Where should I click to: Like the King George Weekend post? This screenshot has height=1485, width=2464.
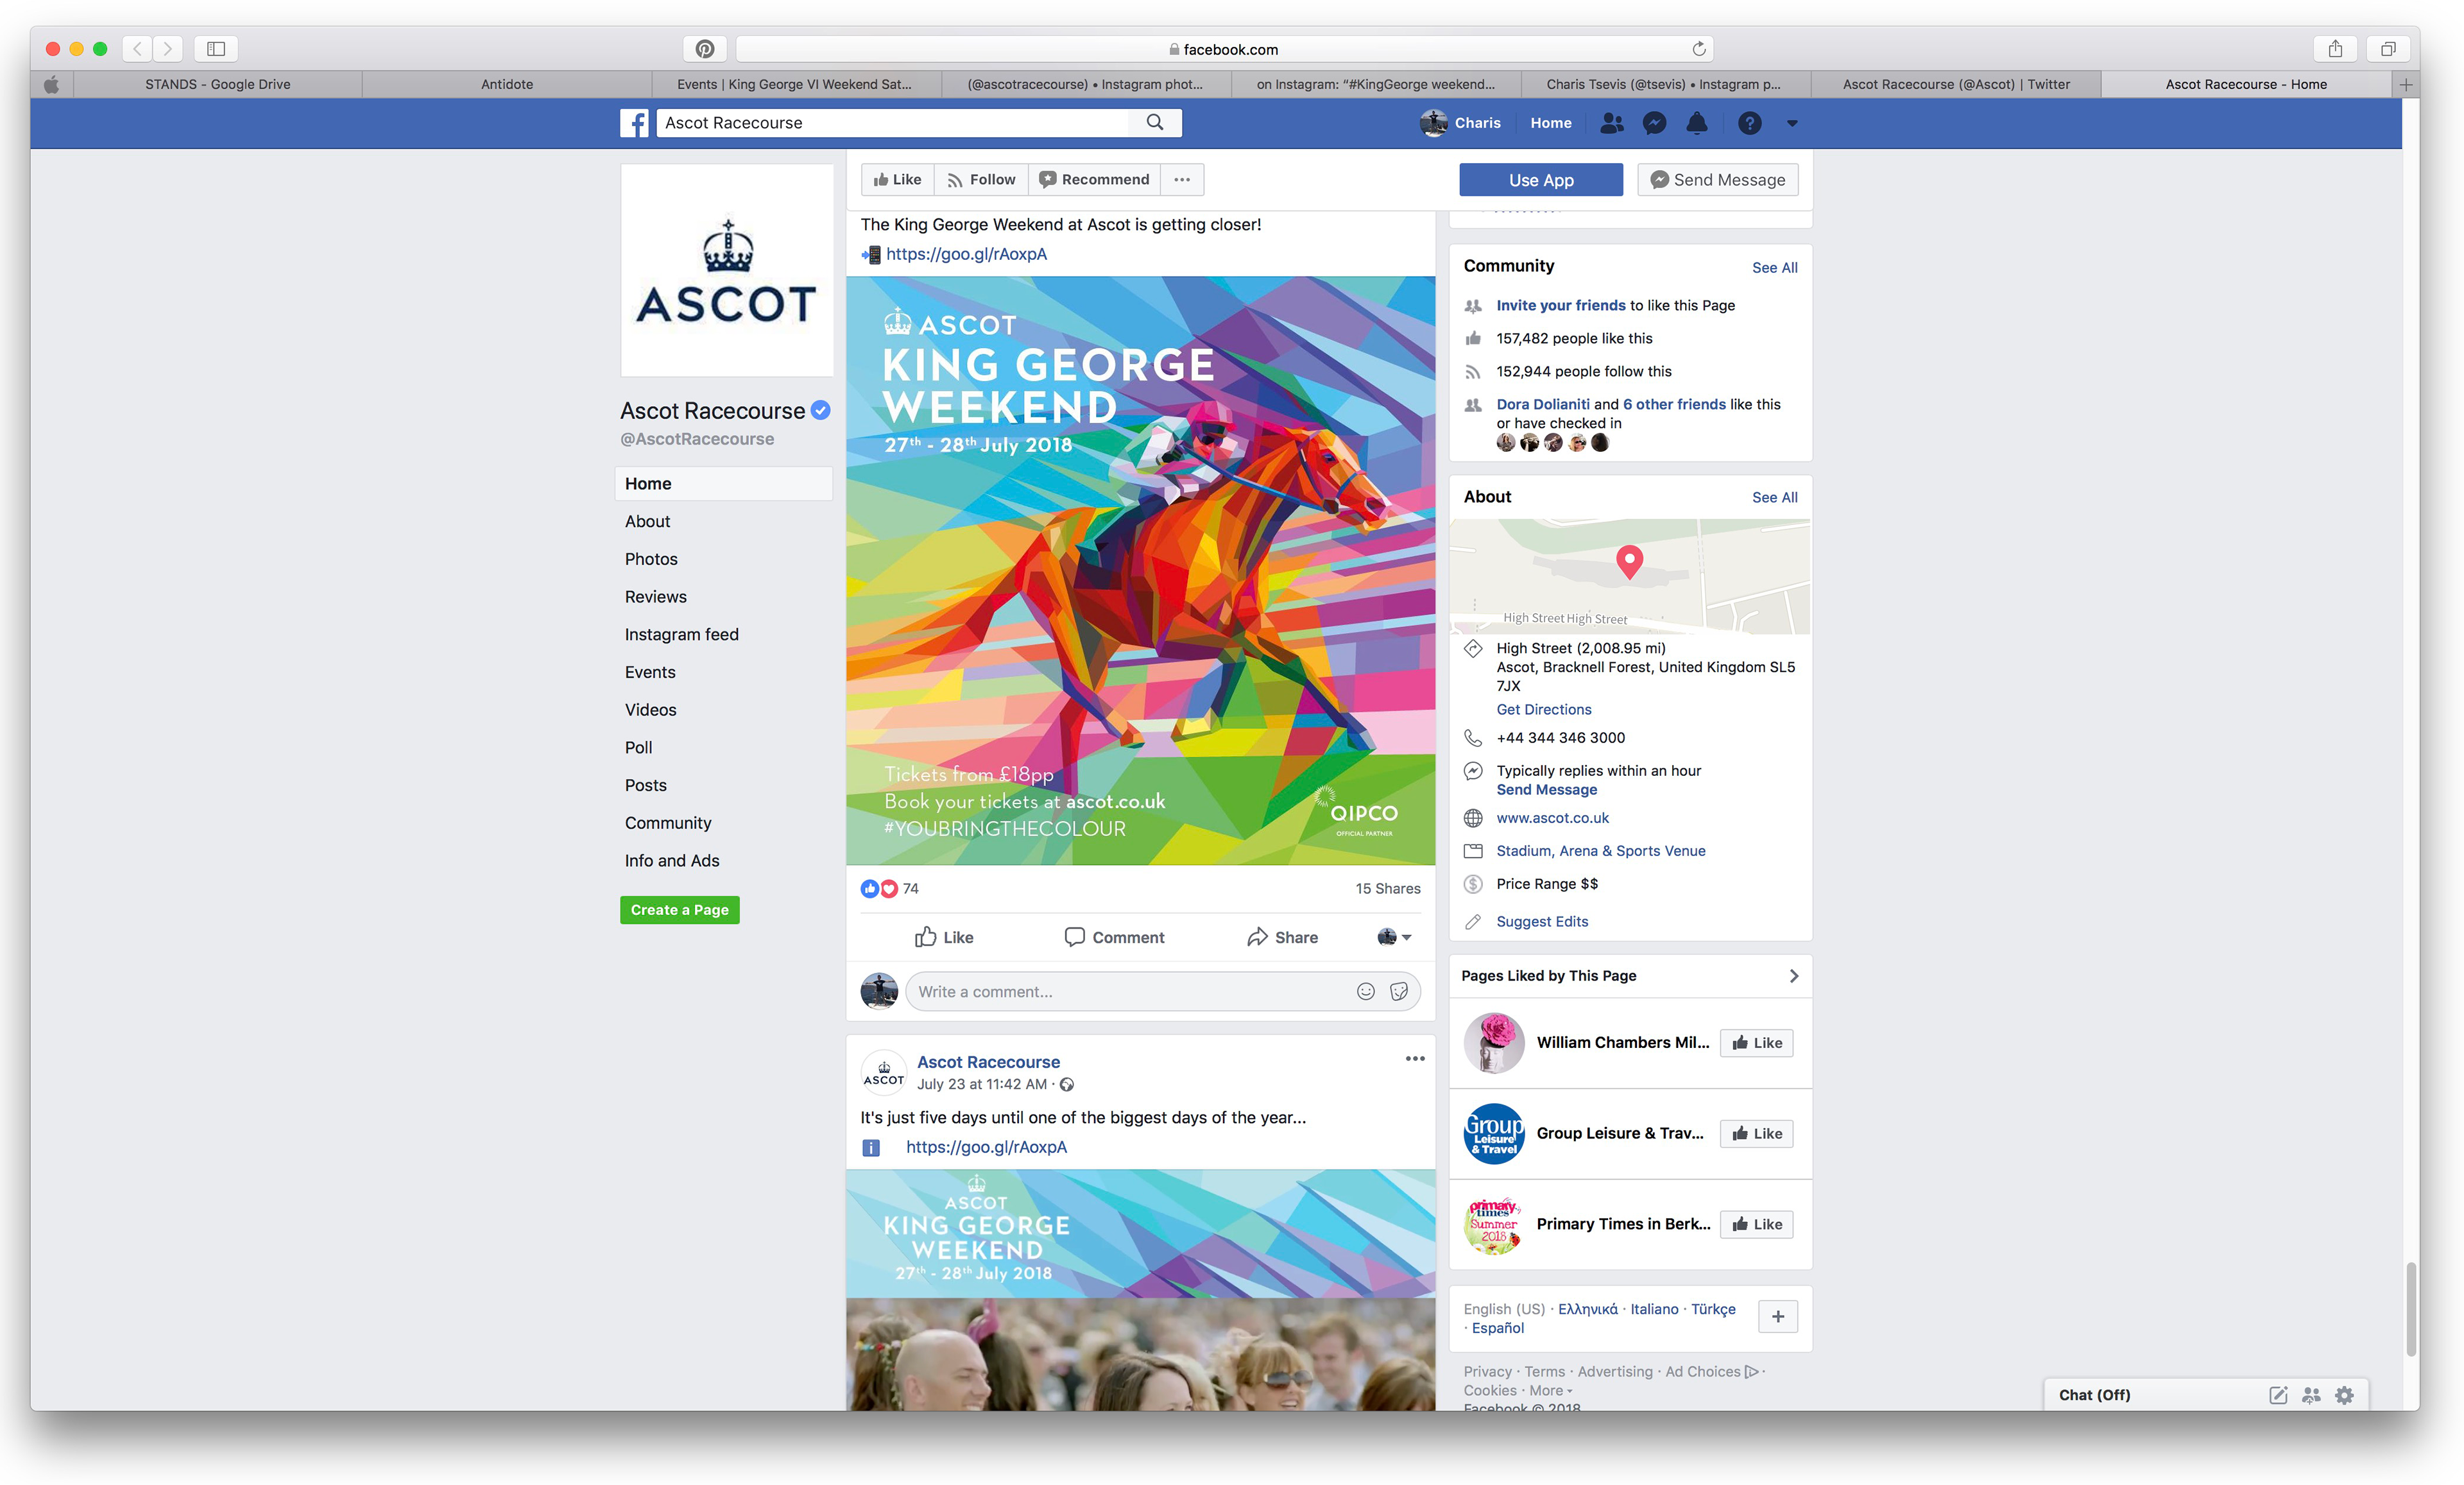[943, 937]
